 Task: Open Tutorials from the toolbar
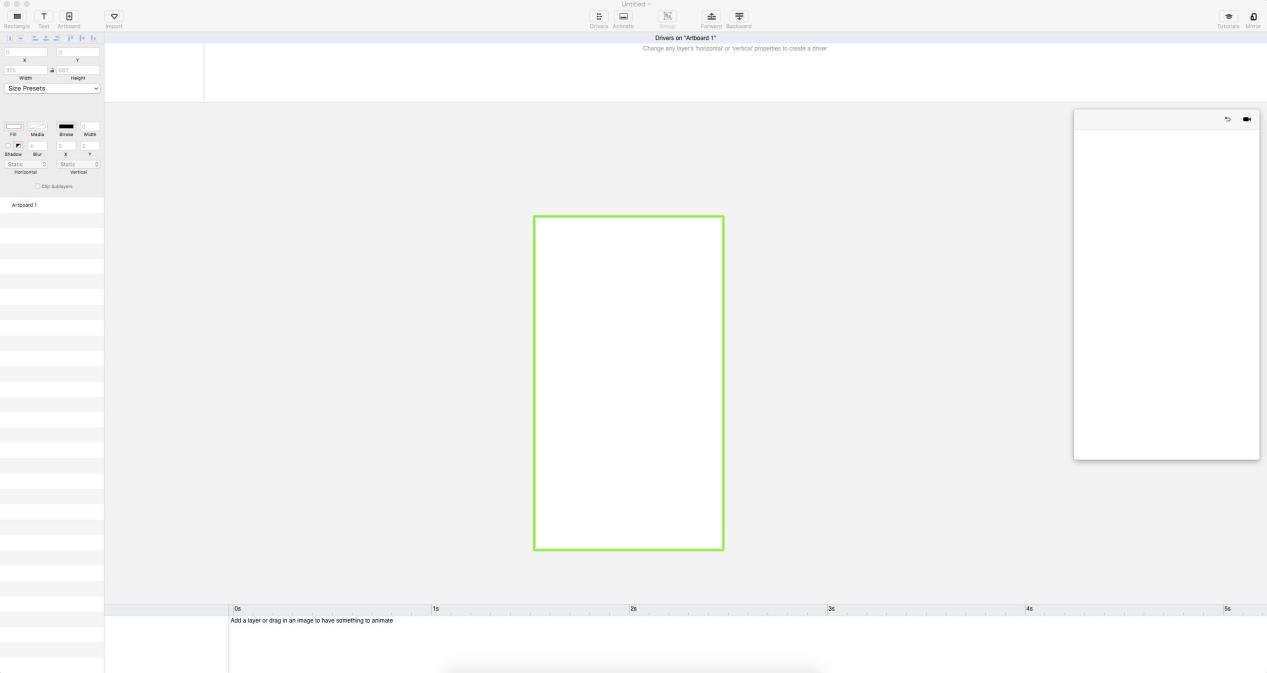(x=1228, y=17)
